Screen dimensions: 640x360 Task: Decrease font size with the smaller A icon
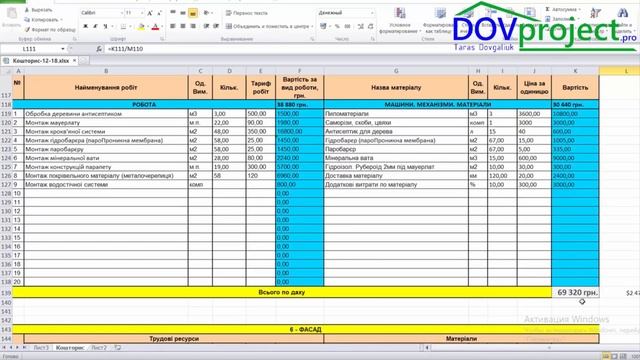point(159,13)
